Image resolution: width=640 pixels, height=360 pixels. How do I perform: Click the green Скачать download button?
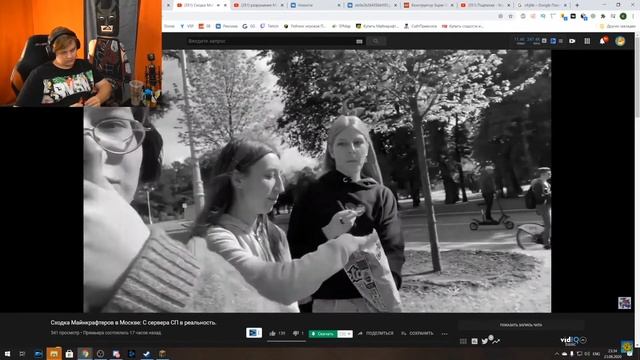(323, 334)
